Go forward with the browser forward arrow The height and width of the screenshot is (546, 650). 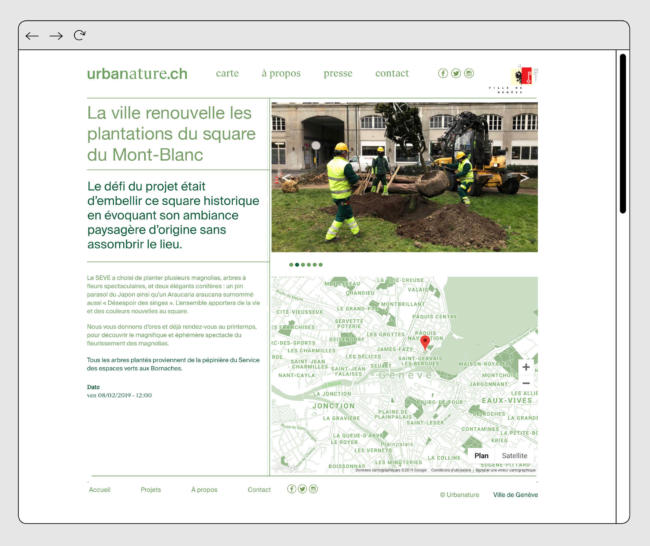[x=56, y=36]
